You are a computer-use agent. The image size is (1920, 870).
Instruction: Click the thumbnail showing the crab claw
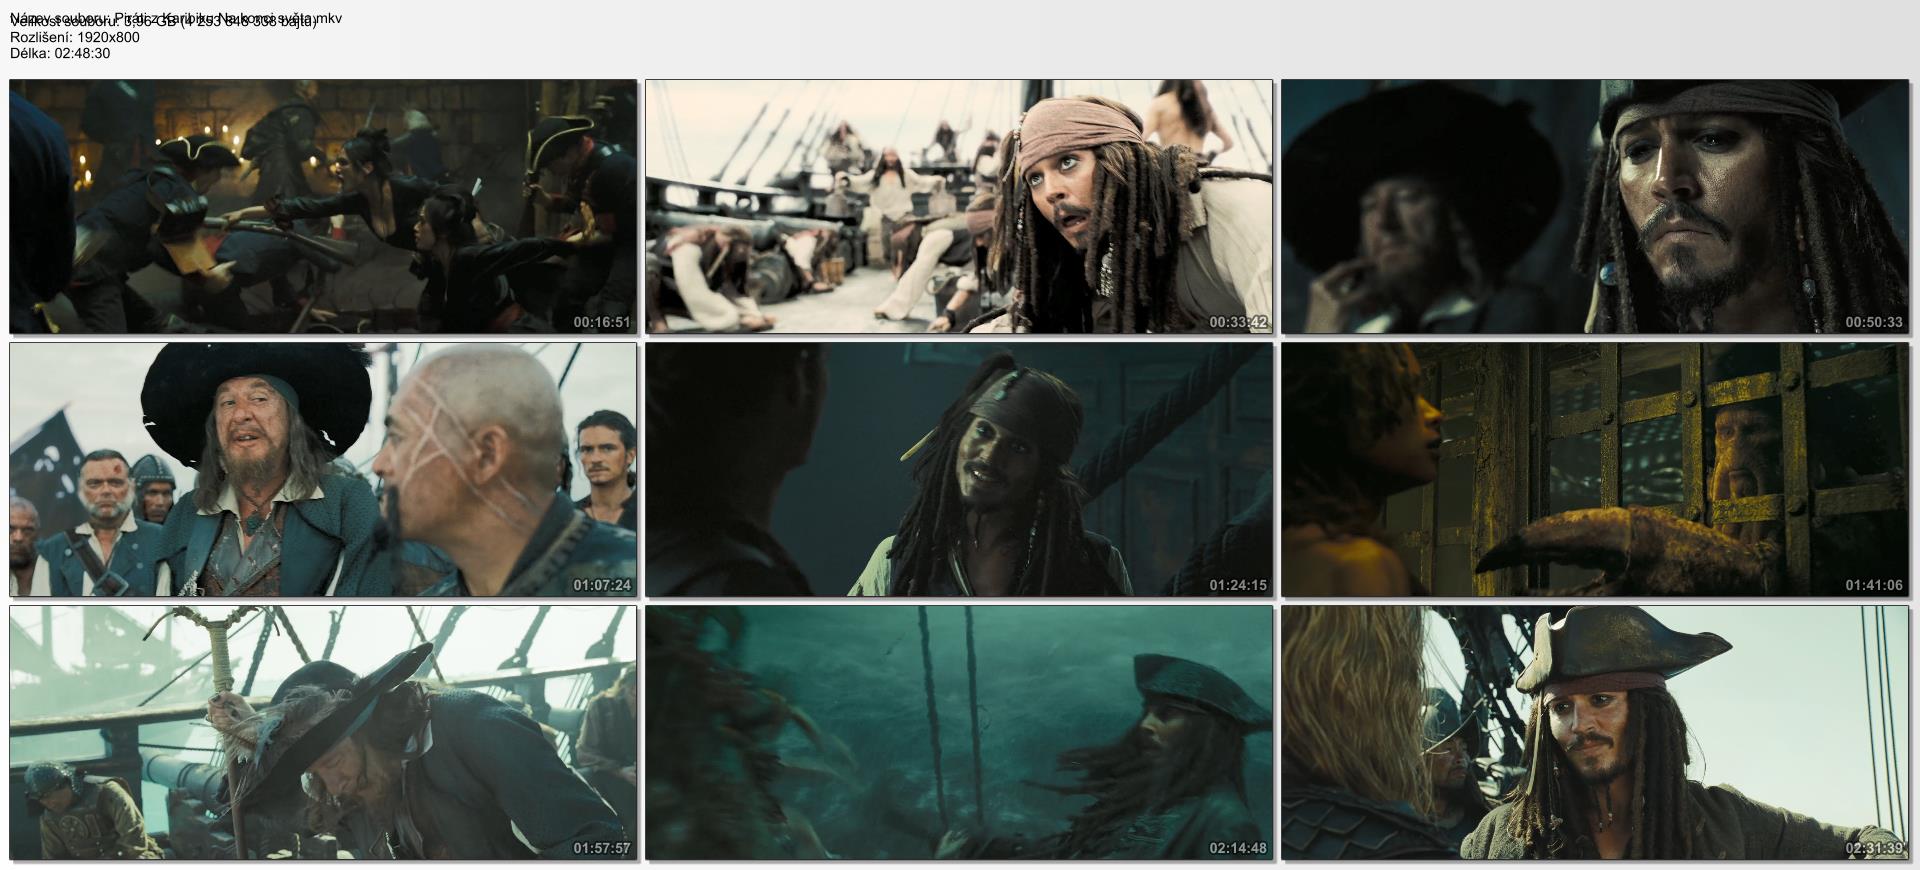(x=1595, y=469)
